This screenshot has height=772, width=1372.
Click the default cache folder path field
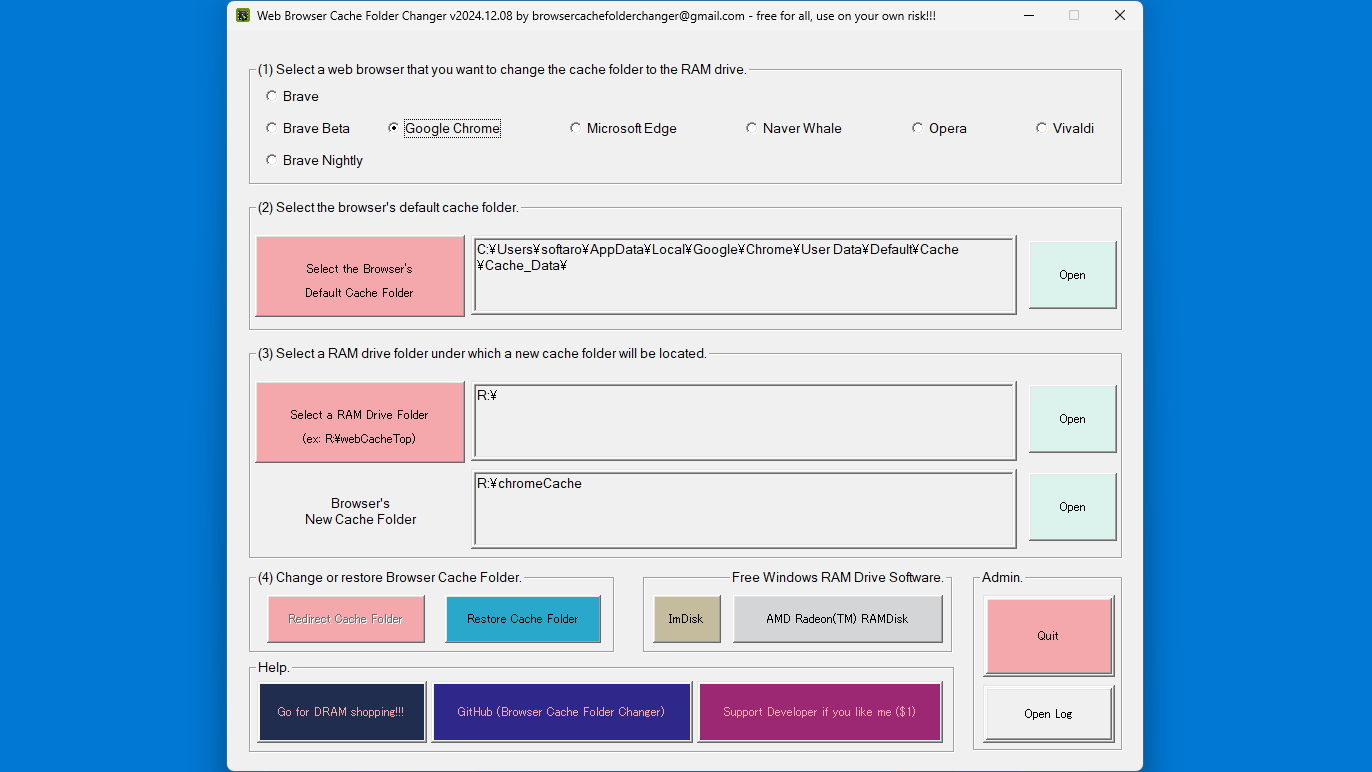(x=744, y=275)
